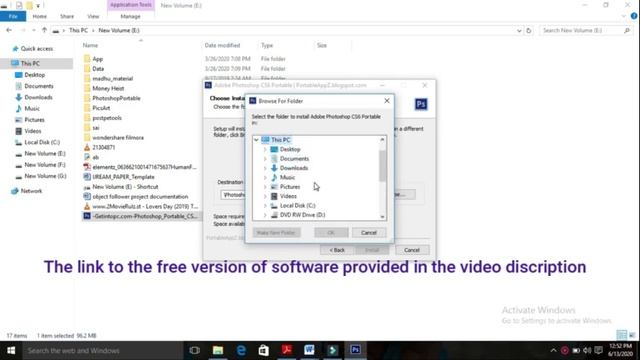Open the Microsoft Store taskbar icon
Image resolution: width=640 pixels, height=360 pixels.
pos(264,350)
